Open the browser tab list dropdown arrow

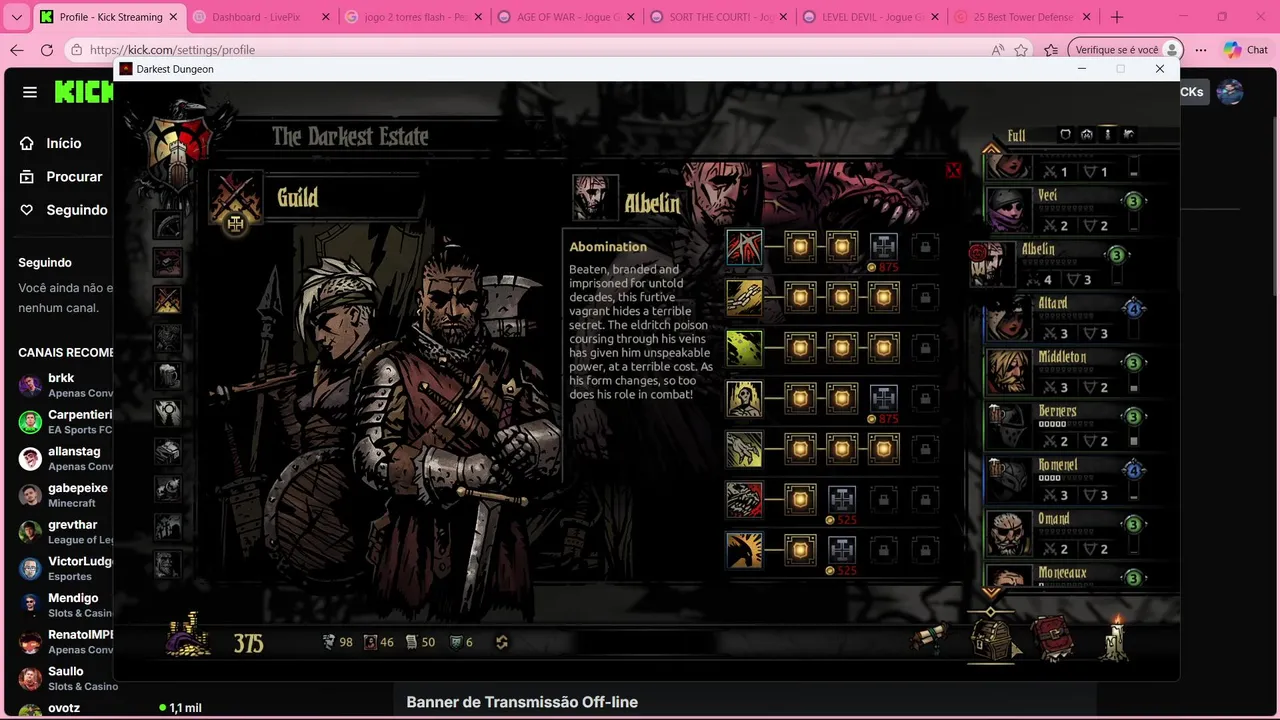[x=16, y=17]
